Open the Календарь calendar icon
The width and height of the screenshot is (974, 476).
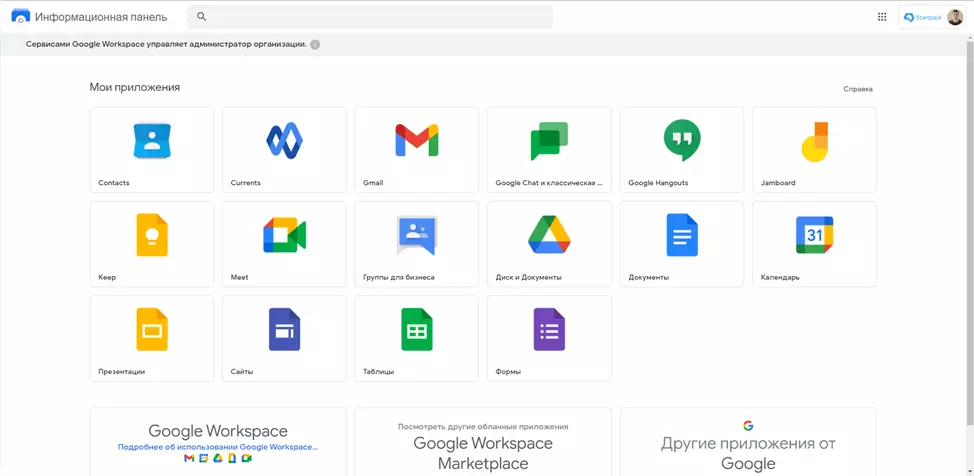click(814, 235)
